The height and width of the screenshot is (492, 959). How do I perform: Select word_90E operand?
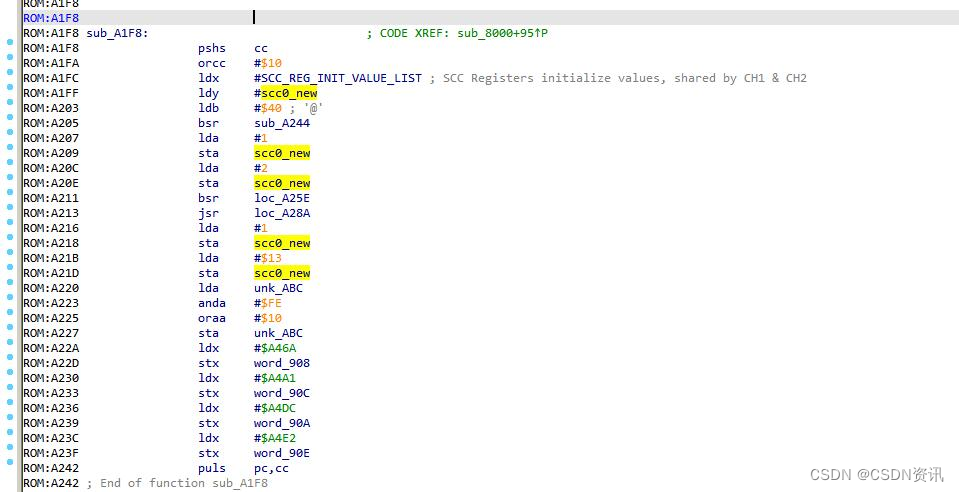click(x=282, y=453)
